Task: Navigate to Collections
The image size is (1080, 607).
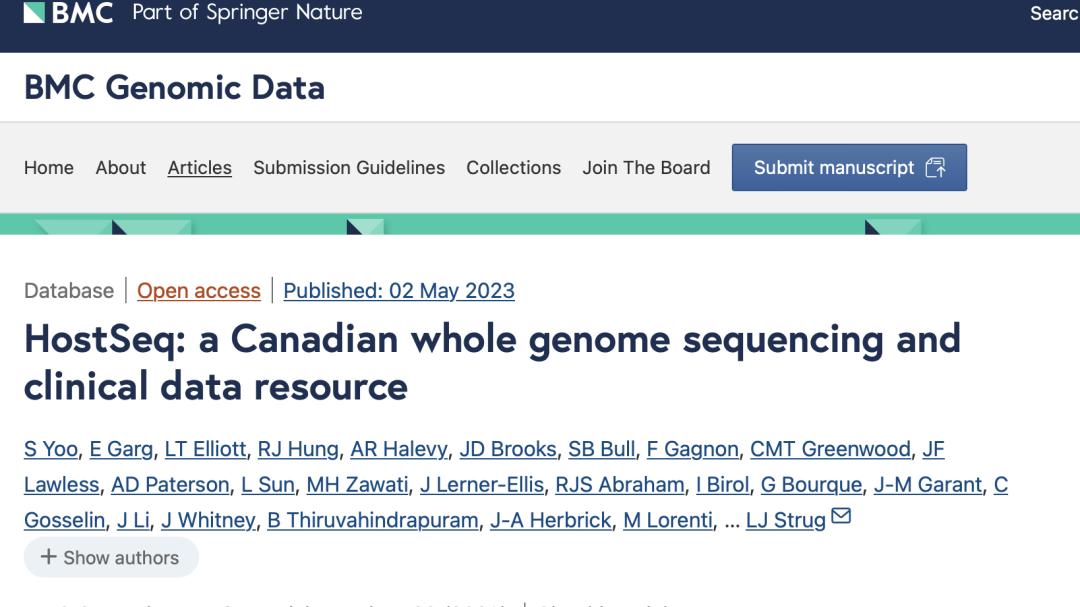Action: (x=514, y=168)
